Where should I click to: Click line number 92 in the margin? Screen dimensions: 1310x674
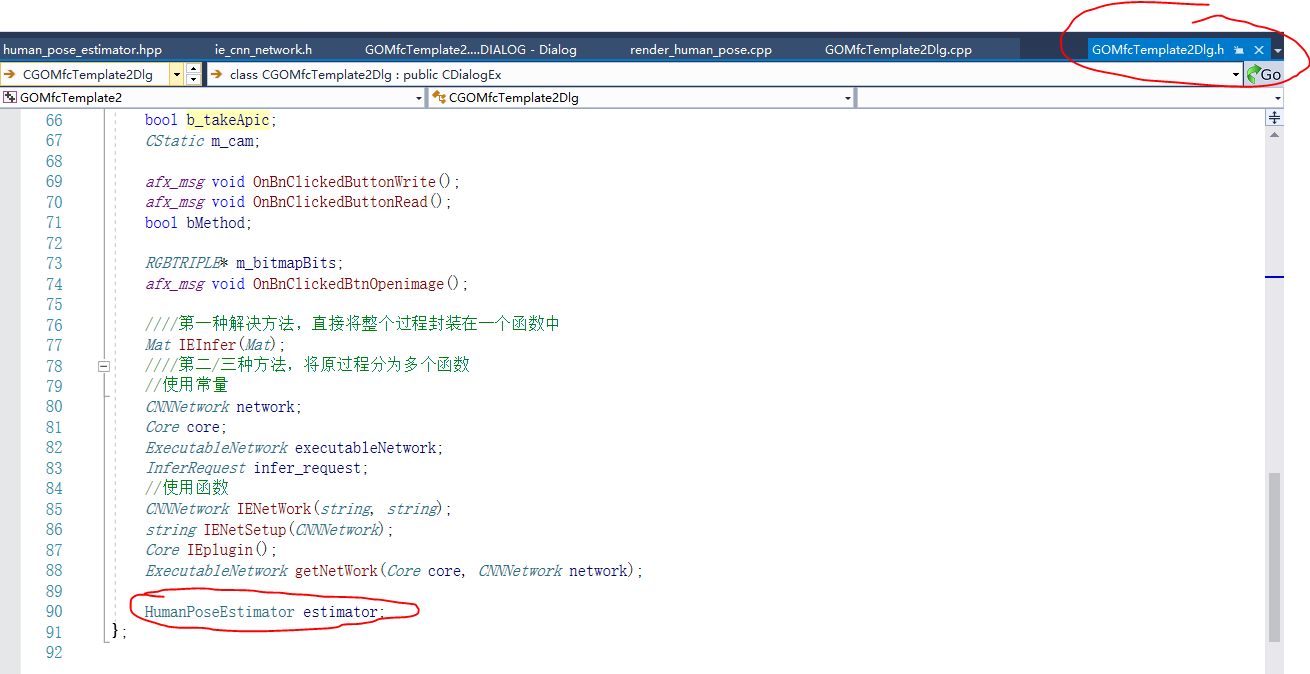[53, 653]
